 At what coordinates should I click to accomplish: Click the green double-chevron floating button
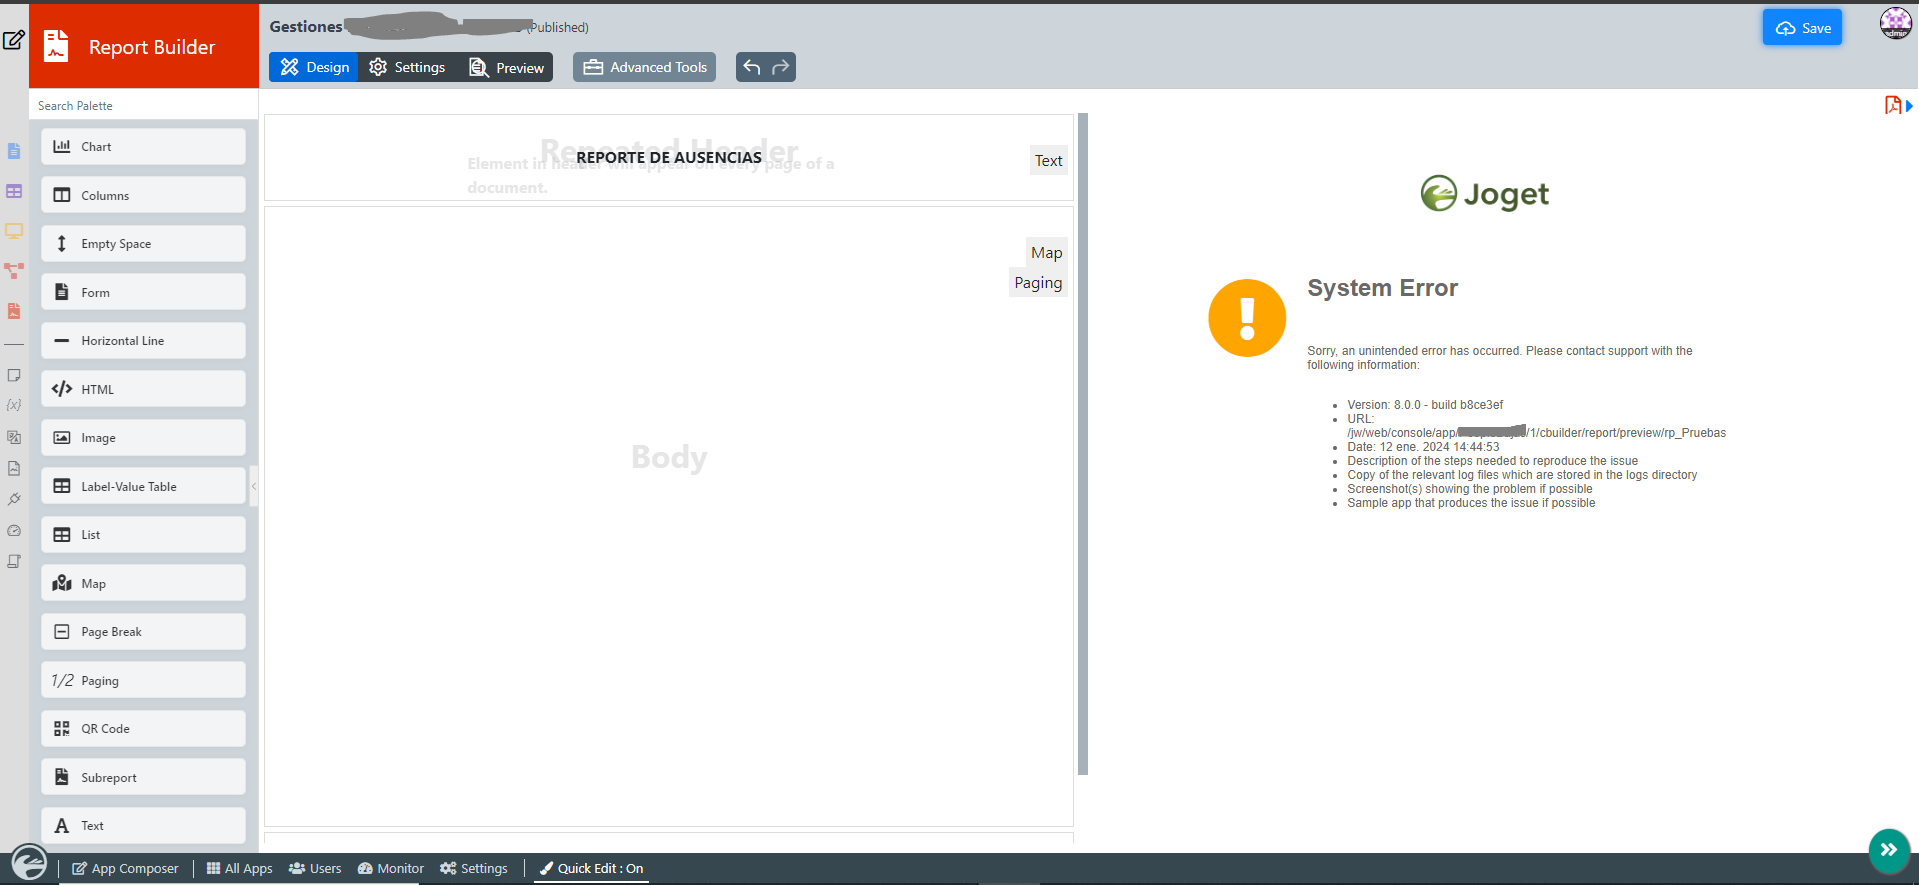click(x=1889, y=850)
